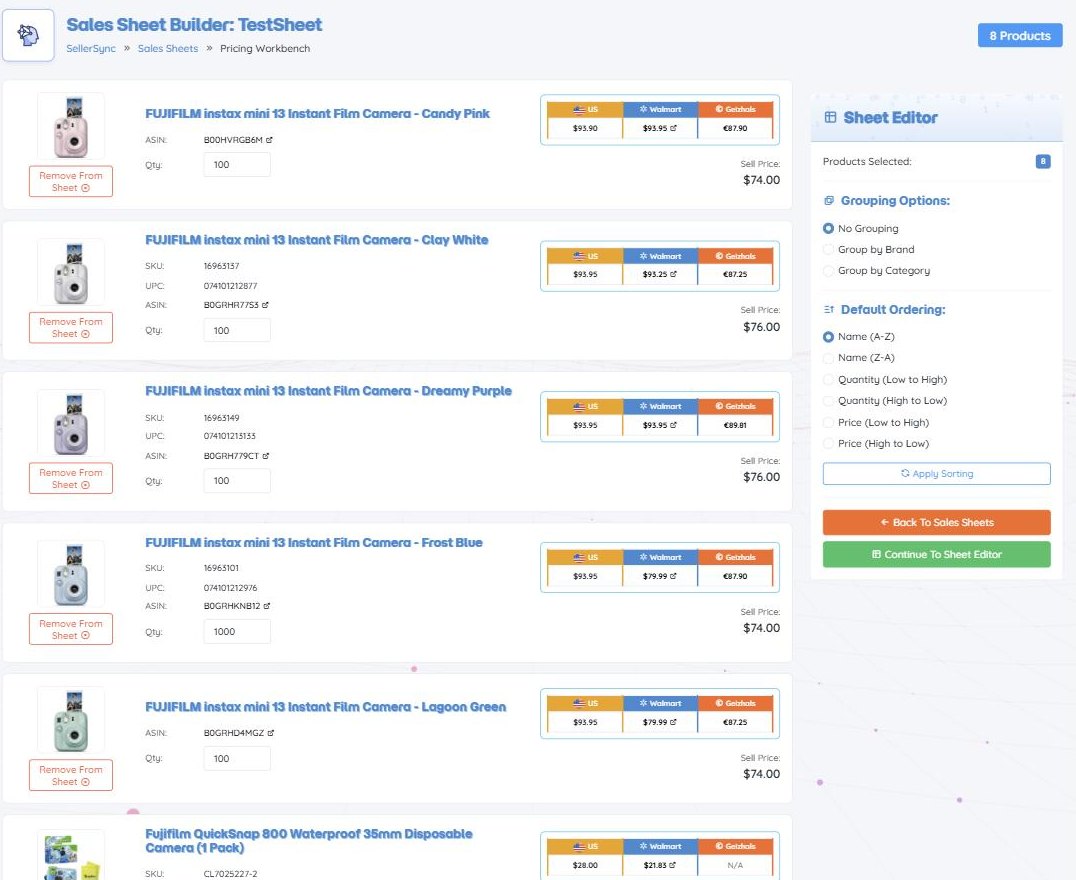
Task: Open Dreamy Purple Walmart $93.95 link icon
Action: [673, 425]
